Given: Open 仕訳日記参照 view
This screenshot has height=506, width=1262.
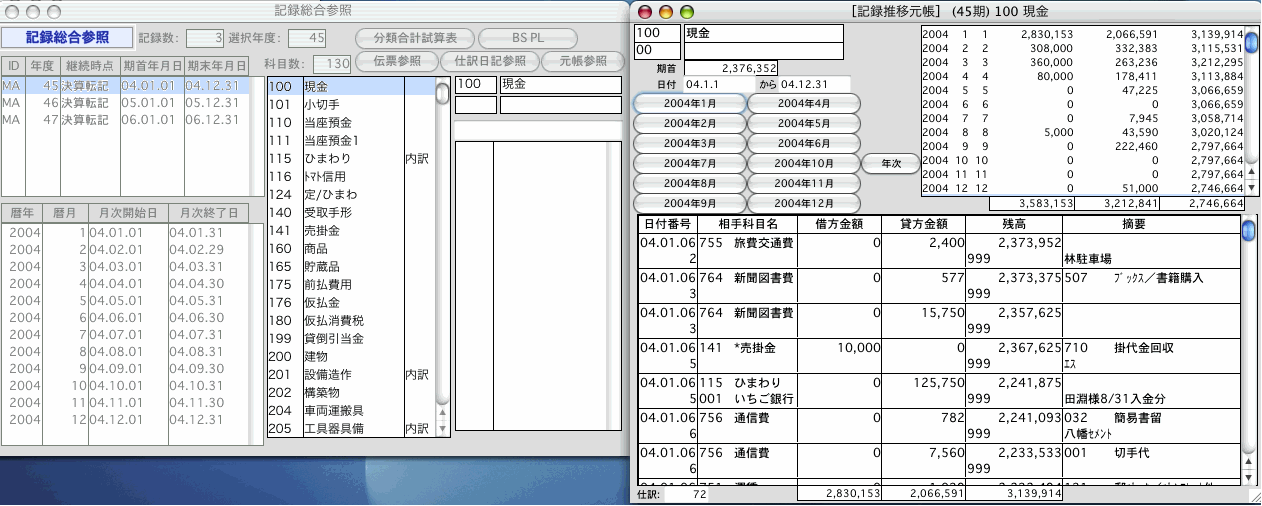Looking at the screenshot, I should tap(489, 61).
